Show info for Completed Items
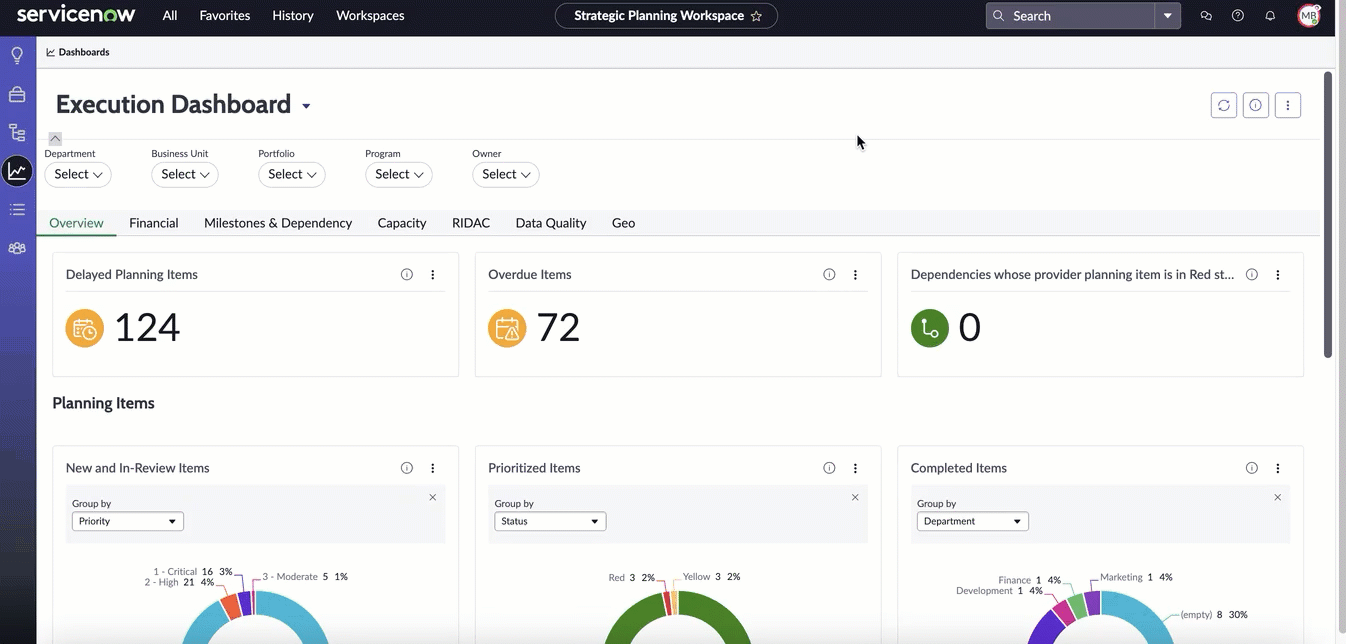1346x644 pixels. [x=1252, y=468]
